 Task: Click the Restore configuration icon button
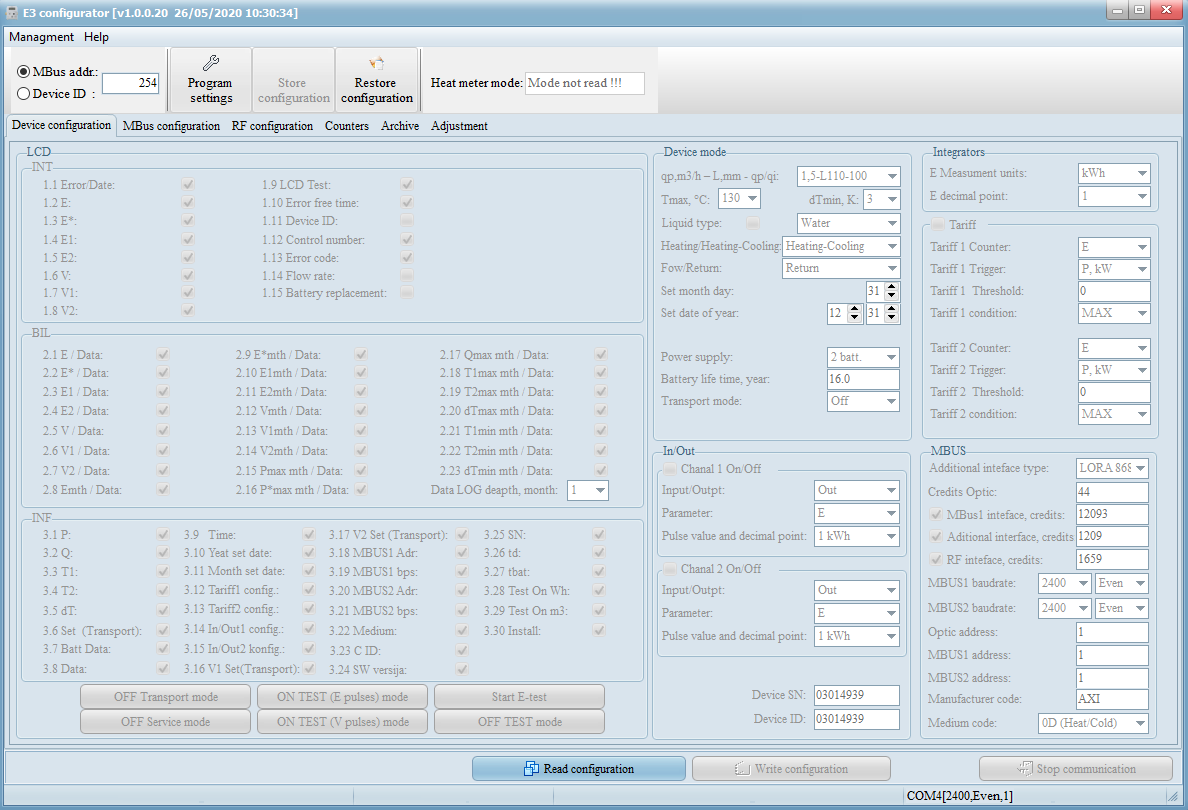tap(376, 64)
